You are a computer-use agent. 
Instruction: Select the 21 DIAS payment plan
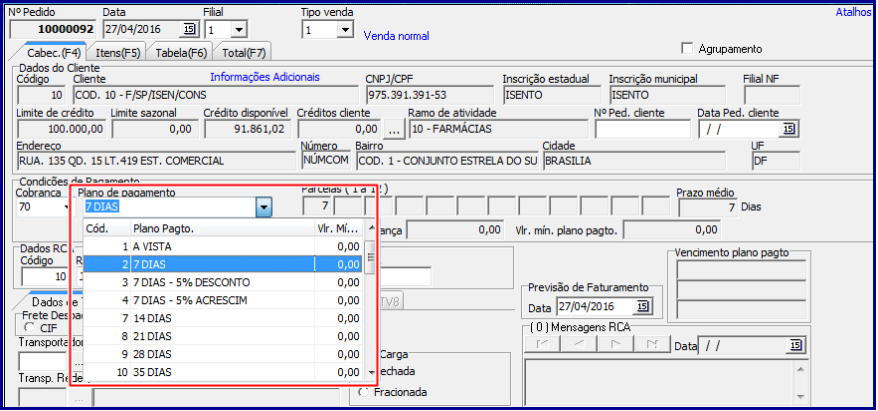[x=223, y=336]
